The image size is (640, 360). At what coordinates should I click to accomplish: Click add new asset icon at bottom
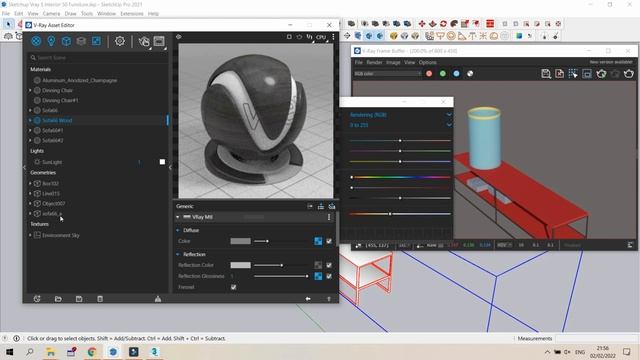coord(37,299)
